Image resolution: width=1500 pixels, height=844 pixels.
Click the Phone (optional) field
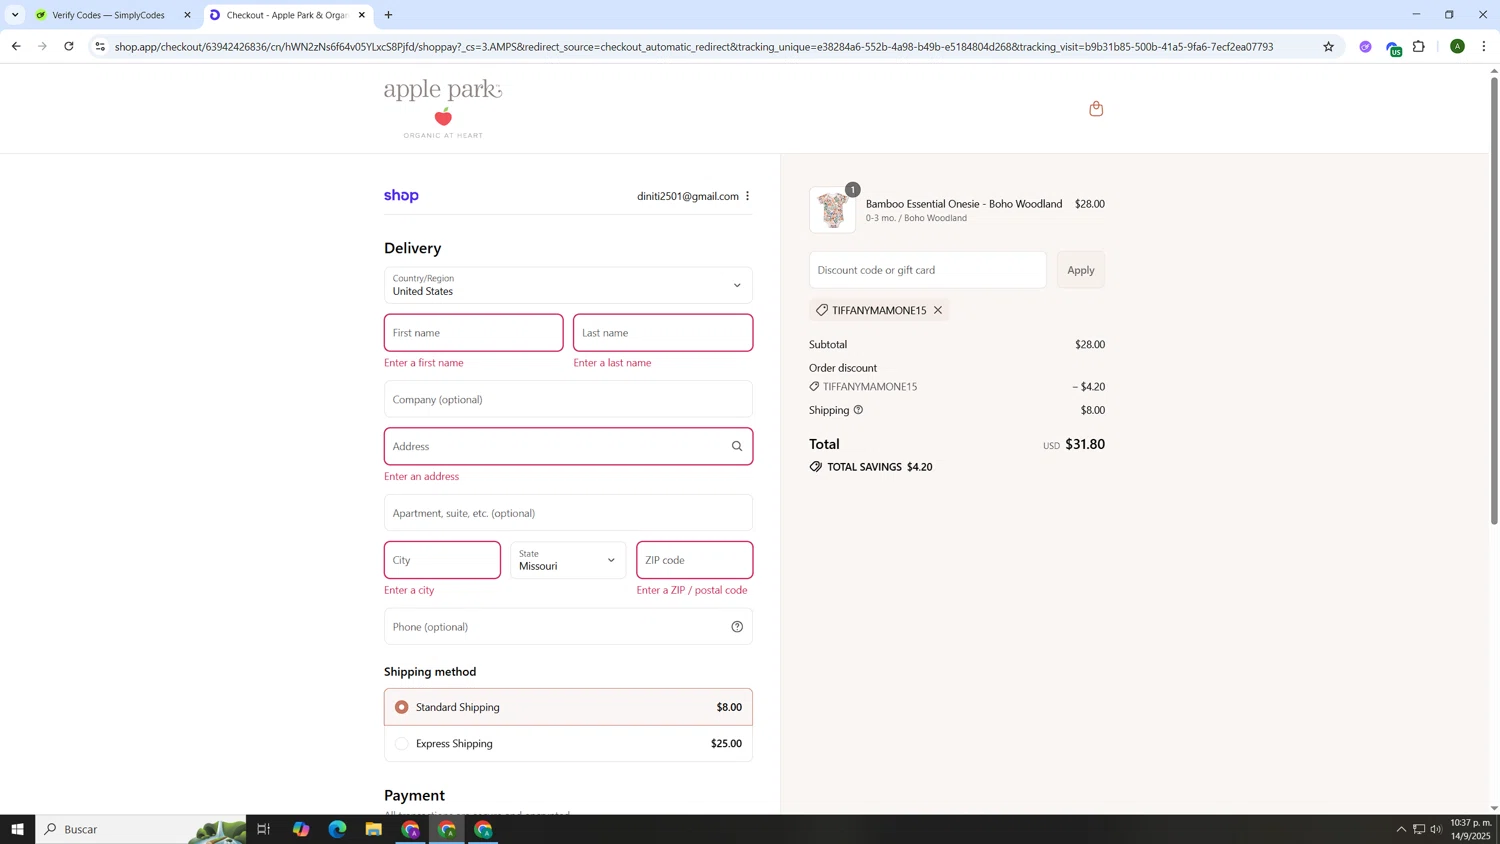568,627
